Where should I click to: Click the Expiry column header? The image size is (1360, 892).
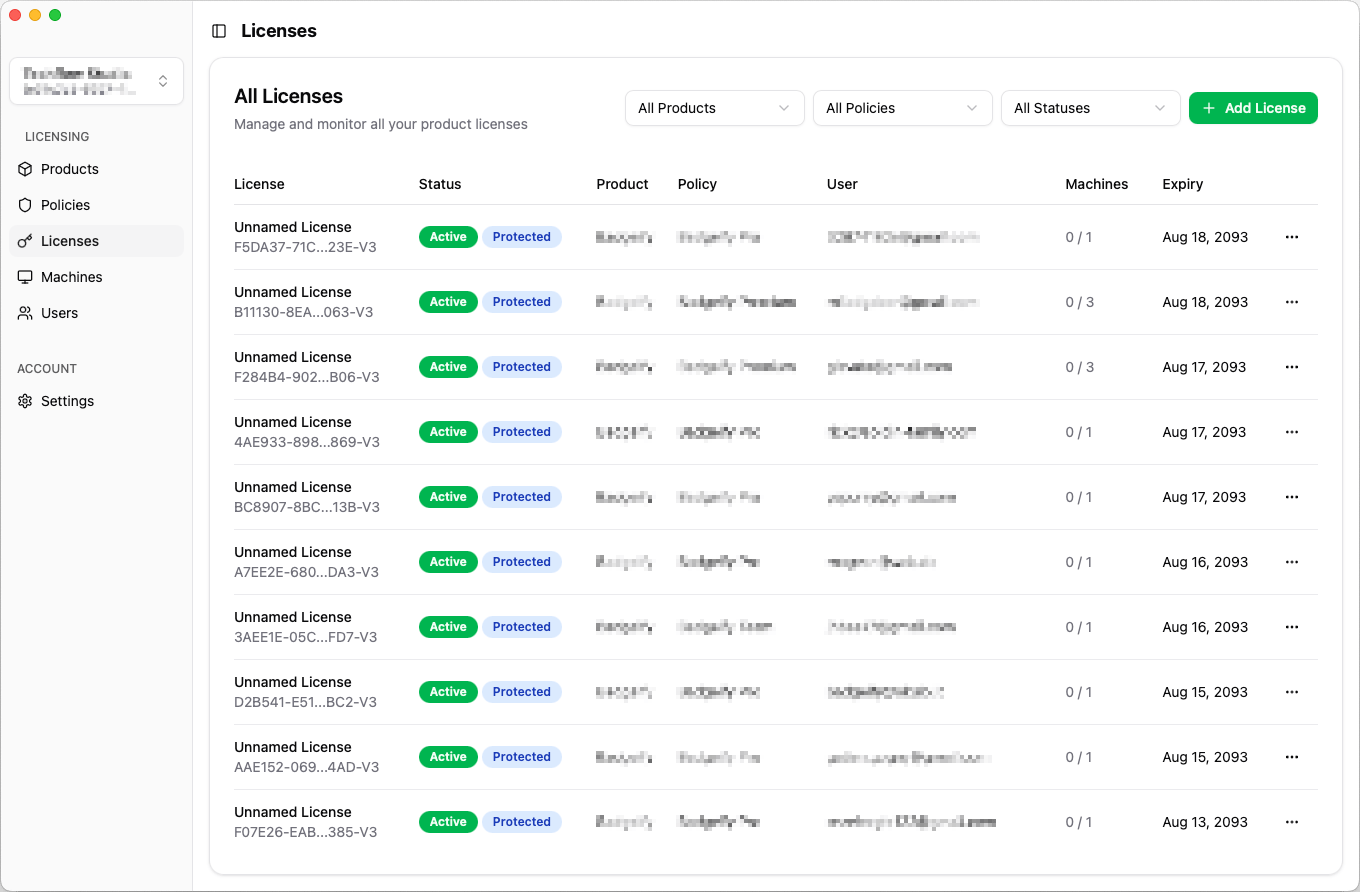pos(1182,184)
